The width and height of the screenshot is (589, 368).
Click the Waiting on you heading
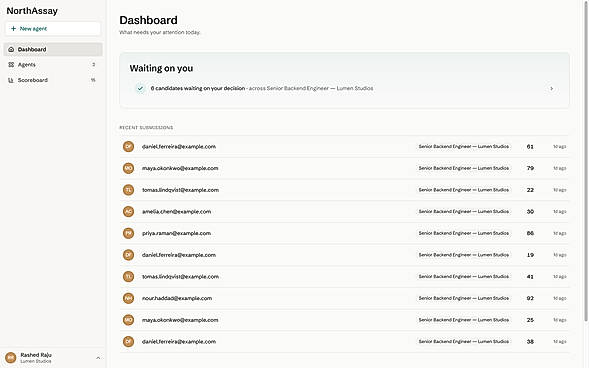[161, 68]
